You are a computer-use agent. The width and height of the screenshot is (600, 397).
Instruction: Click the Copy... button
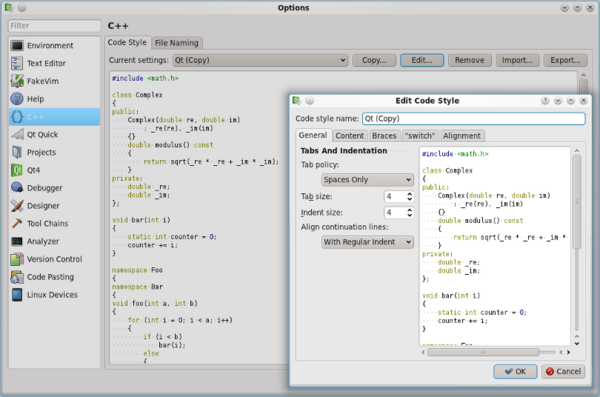[x=374, y=60]
